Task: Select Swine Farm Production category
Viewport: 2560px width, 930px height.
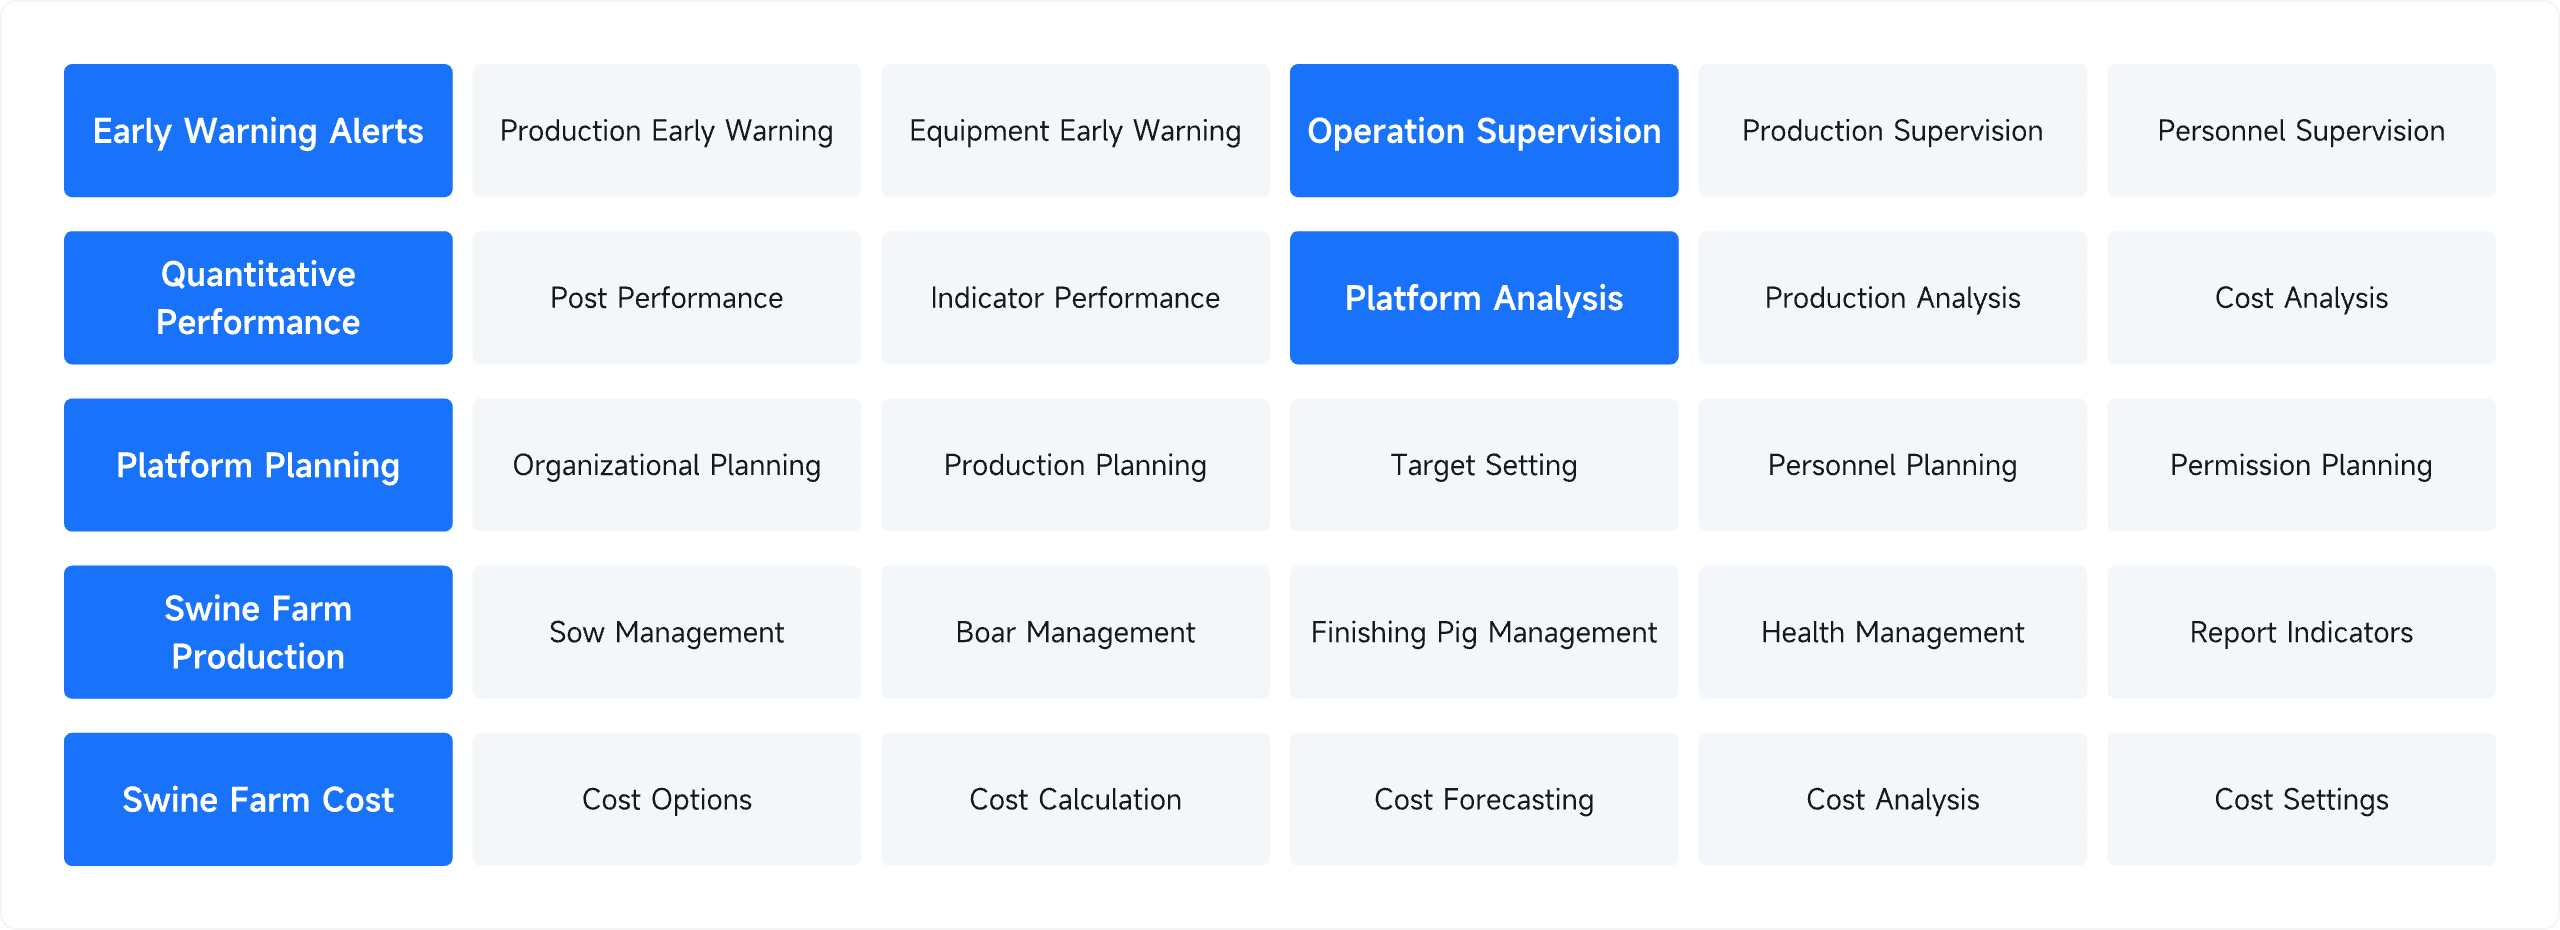Action: (x=258, y=632)
